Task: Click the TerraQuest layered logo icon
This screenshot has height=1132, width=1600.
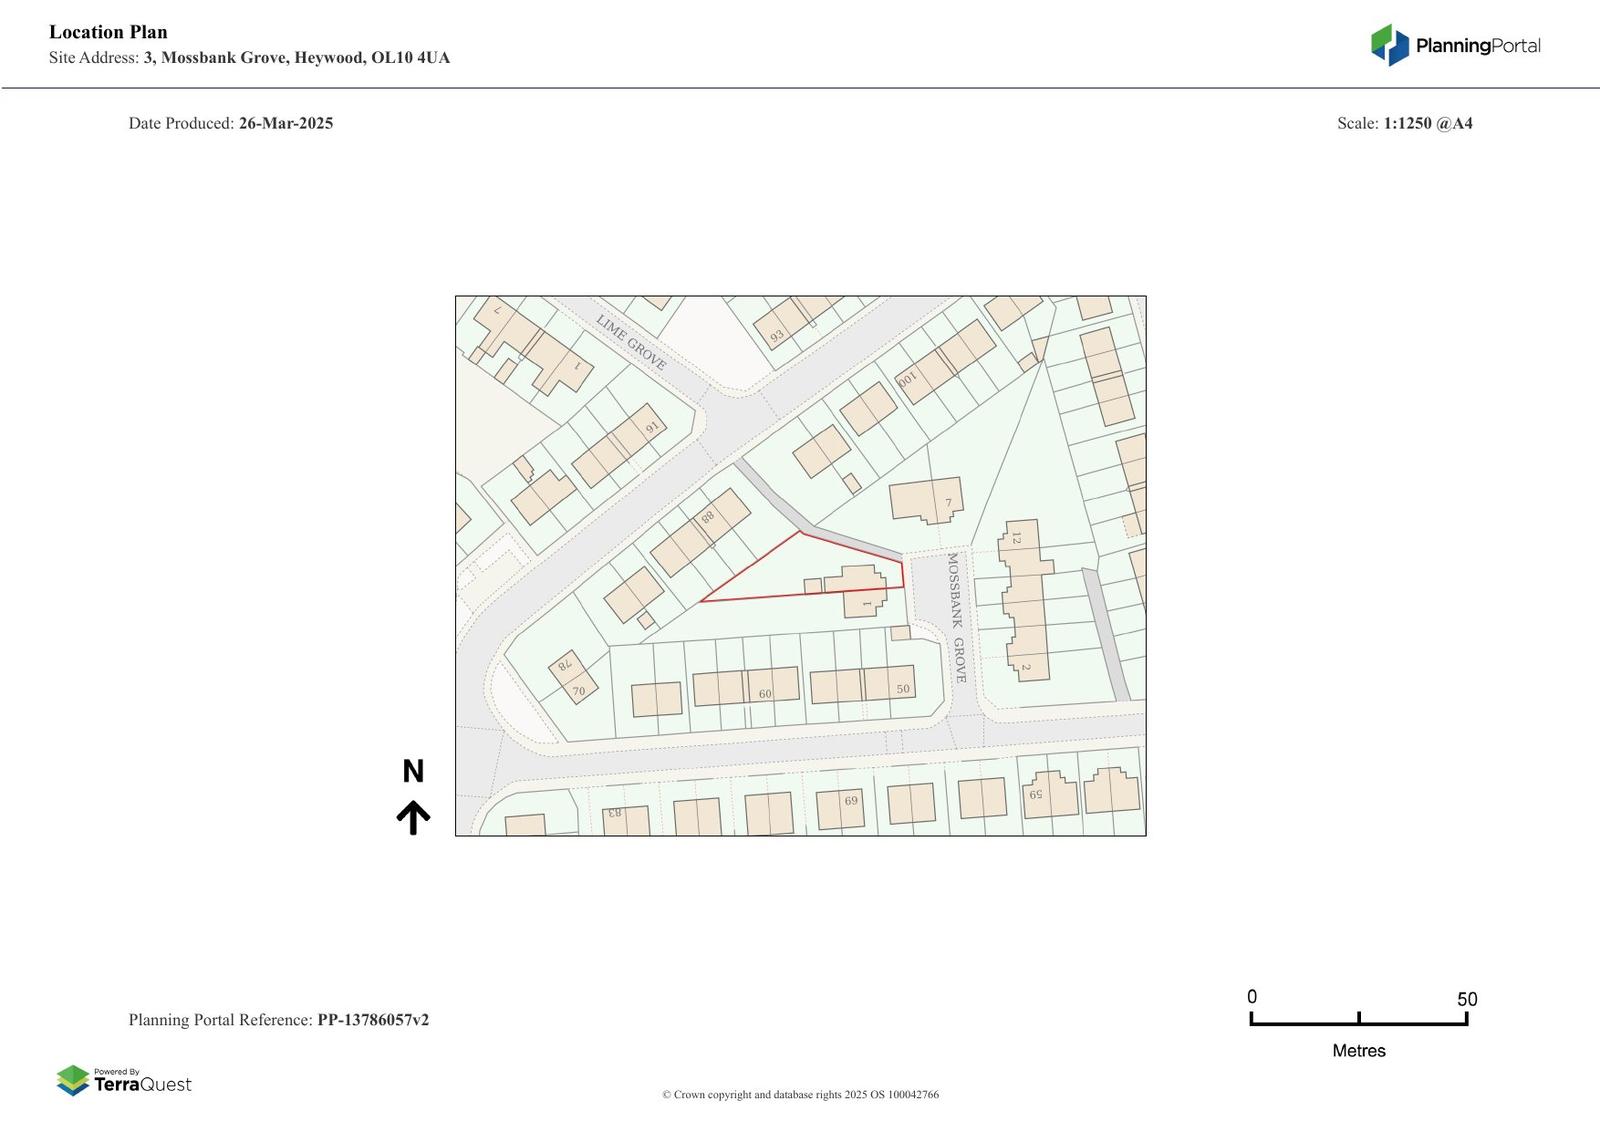Action: [73, 1080]
